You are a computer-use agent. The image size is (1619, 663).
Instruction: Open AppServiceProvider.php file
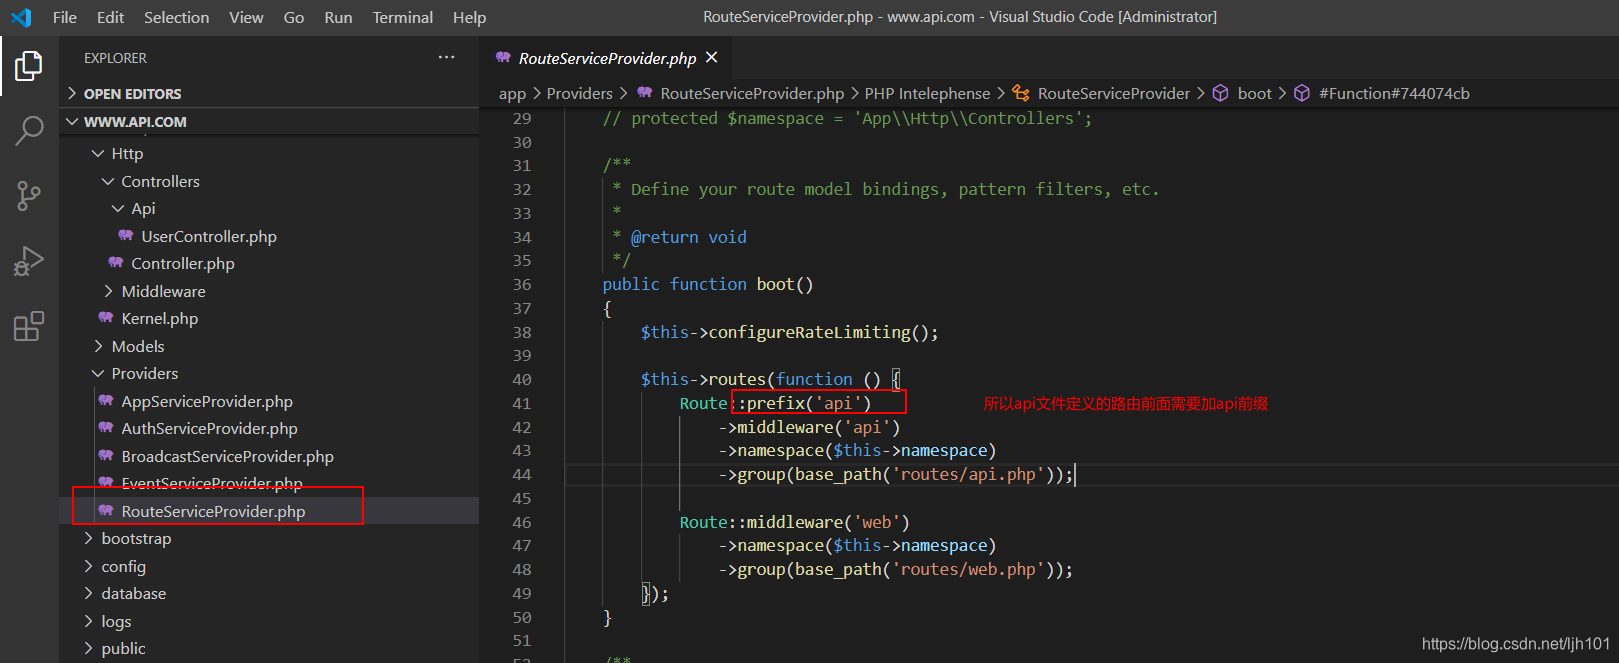pos(207,401)
